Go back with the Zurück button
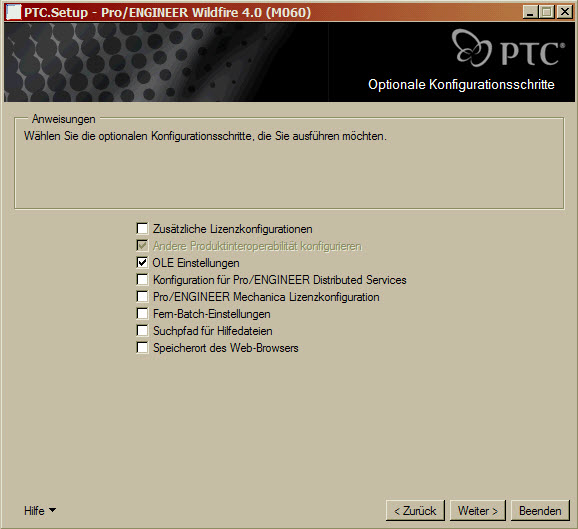This screenshot has width=578, height=529. click(x=415, y=511)
